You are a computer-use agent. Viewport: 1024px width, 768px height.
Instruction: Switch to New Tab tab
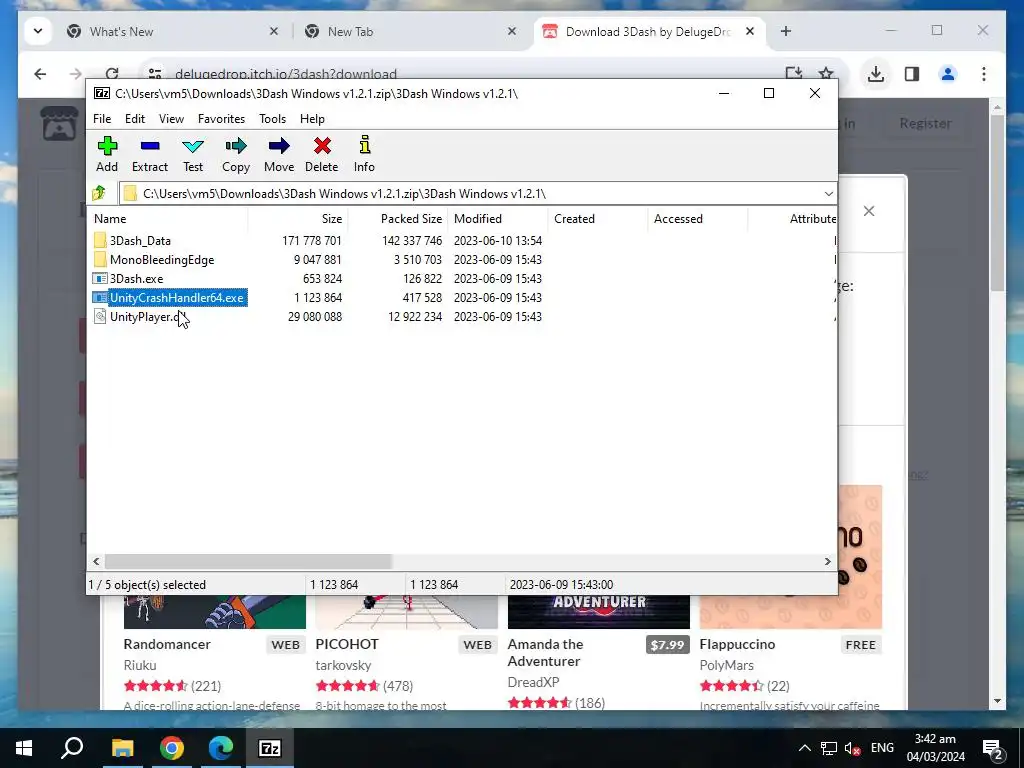coord(411,31)
